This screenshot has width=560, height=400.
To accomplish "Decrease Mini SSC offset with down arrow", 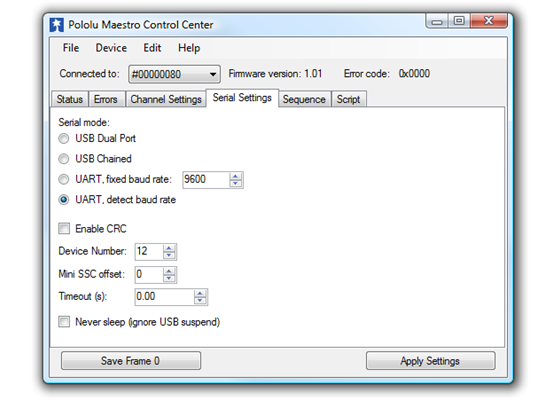I will 169,279.
